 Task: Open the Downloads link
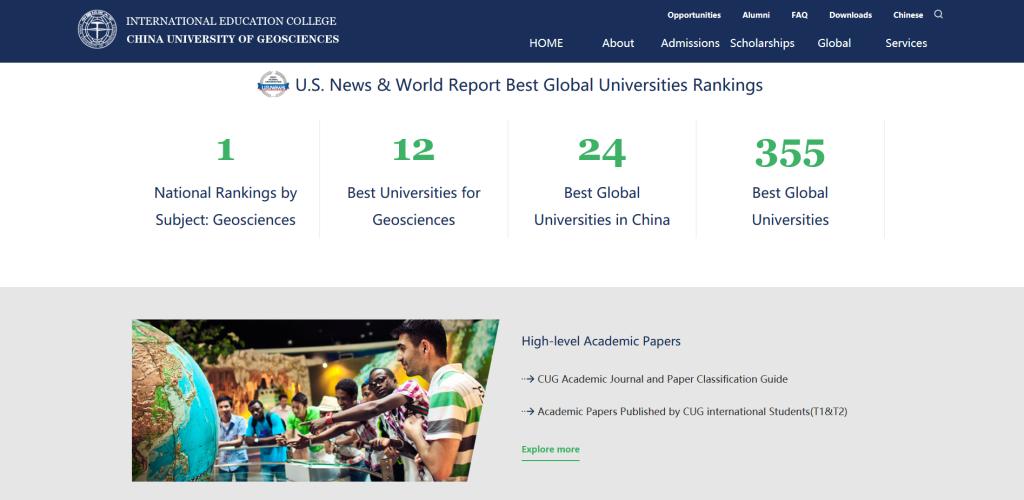[850, 15]
